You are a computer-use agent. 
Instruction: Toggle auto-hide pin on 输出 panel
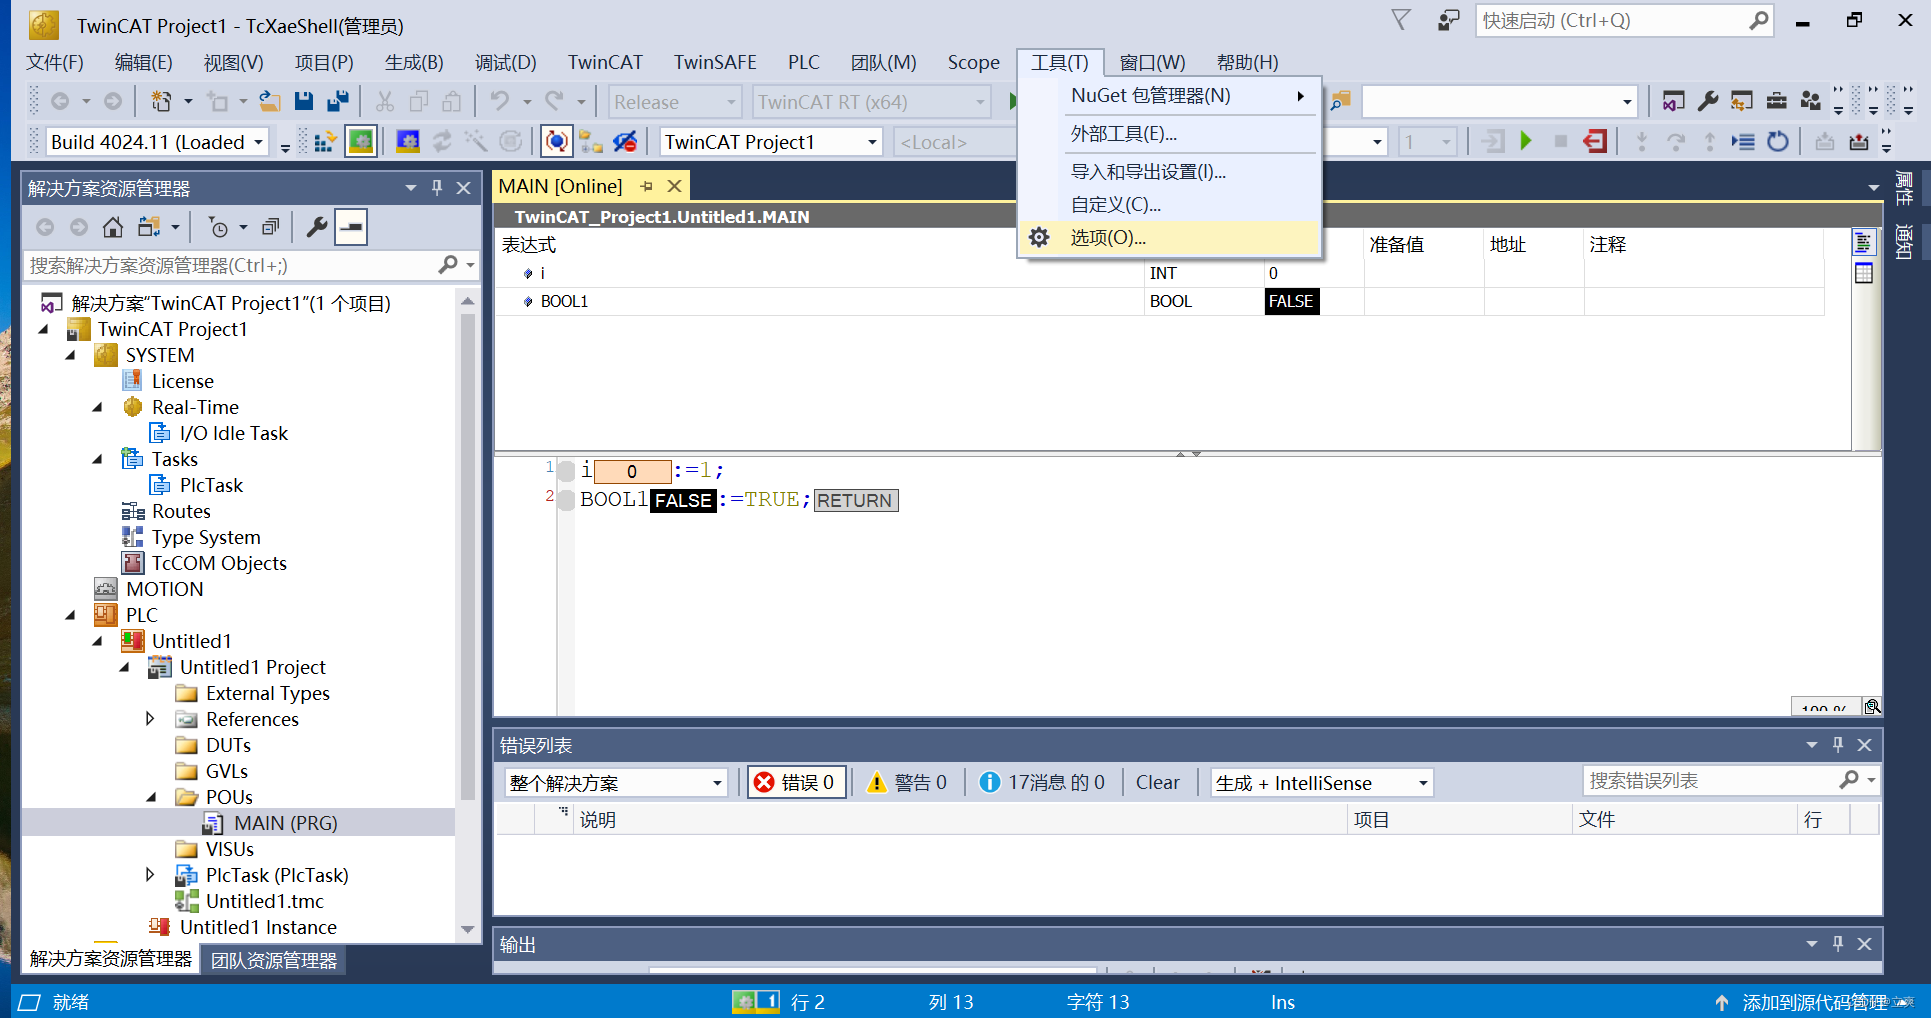tap(1838, 943)
